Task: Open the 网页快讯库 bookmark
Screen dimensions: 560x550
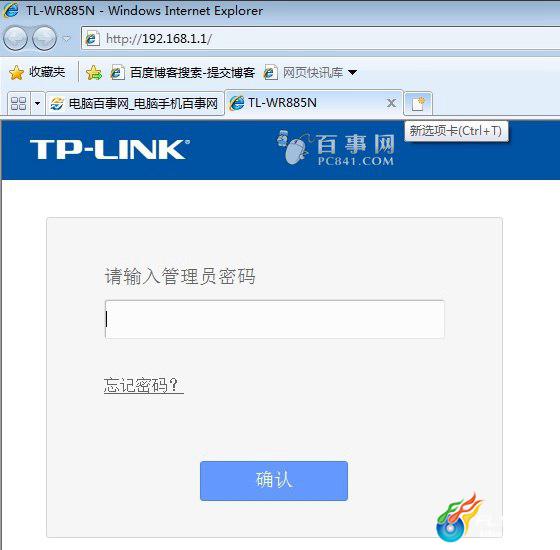Action: pyautogui.click(x=303, y=72)
